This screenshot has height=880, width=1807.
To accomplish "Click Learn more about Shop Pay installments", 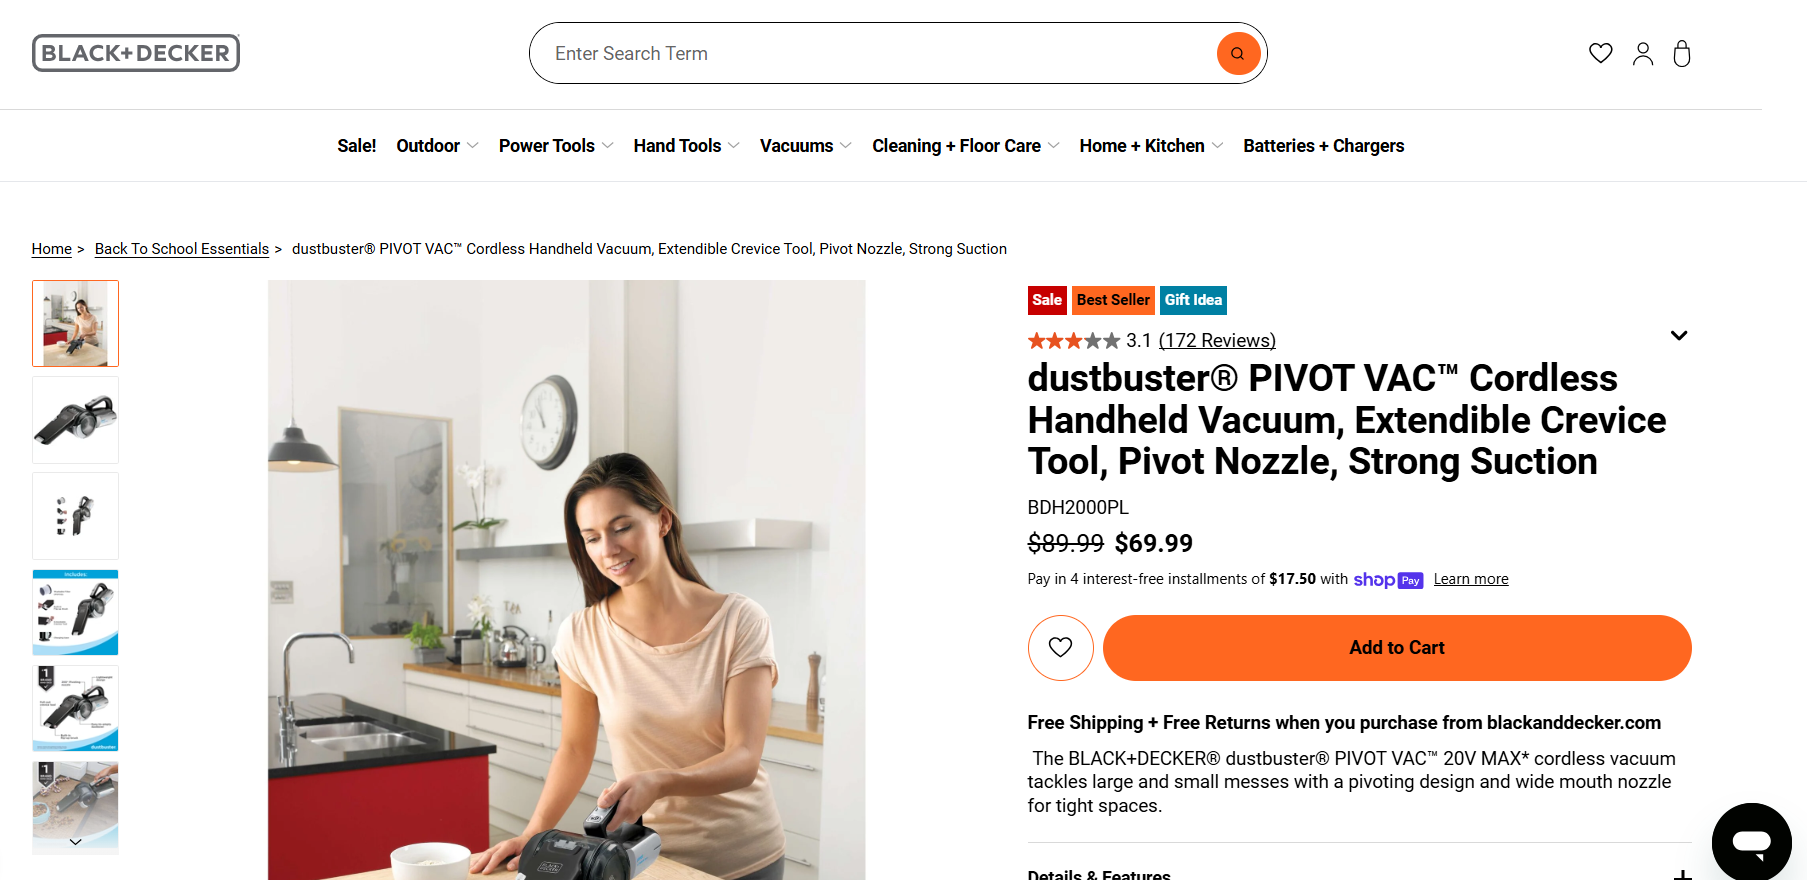I will coord(1471,579).
